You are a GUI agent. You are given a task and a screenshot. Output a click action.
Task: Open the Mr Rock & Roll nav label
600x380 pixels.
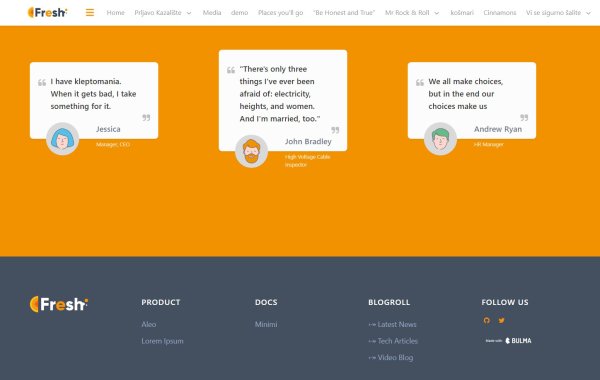click(x=407, y=13)
